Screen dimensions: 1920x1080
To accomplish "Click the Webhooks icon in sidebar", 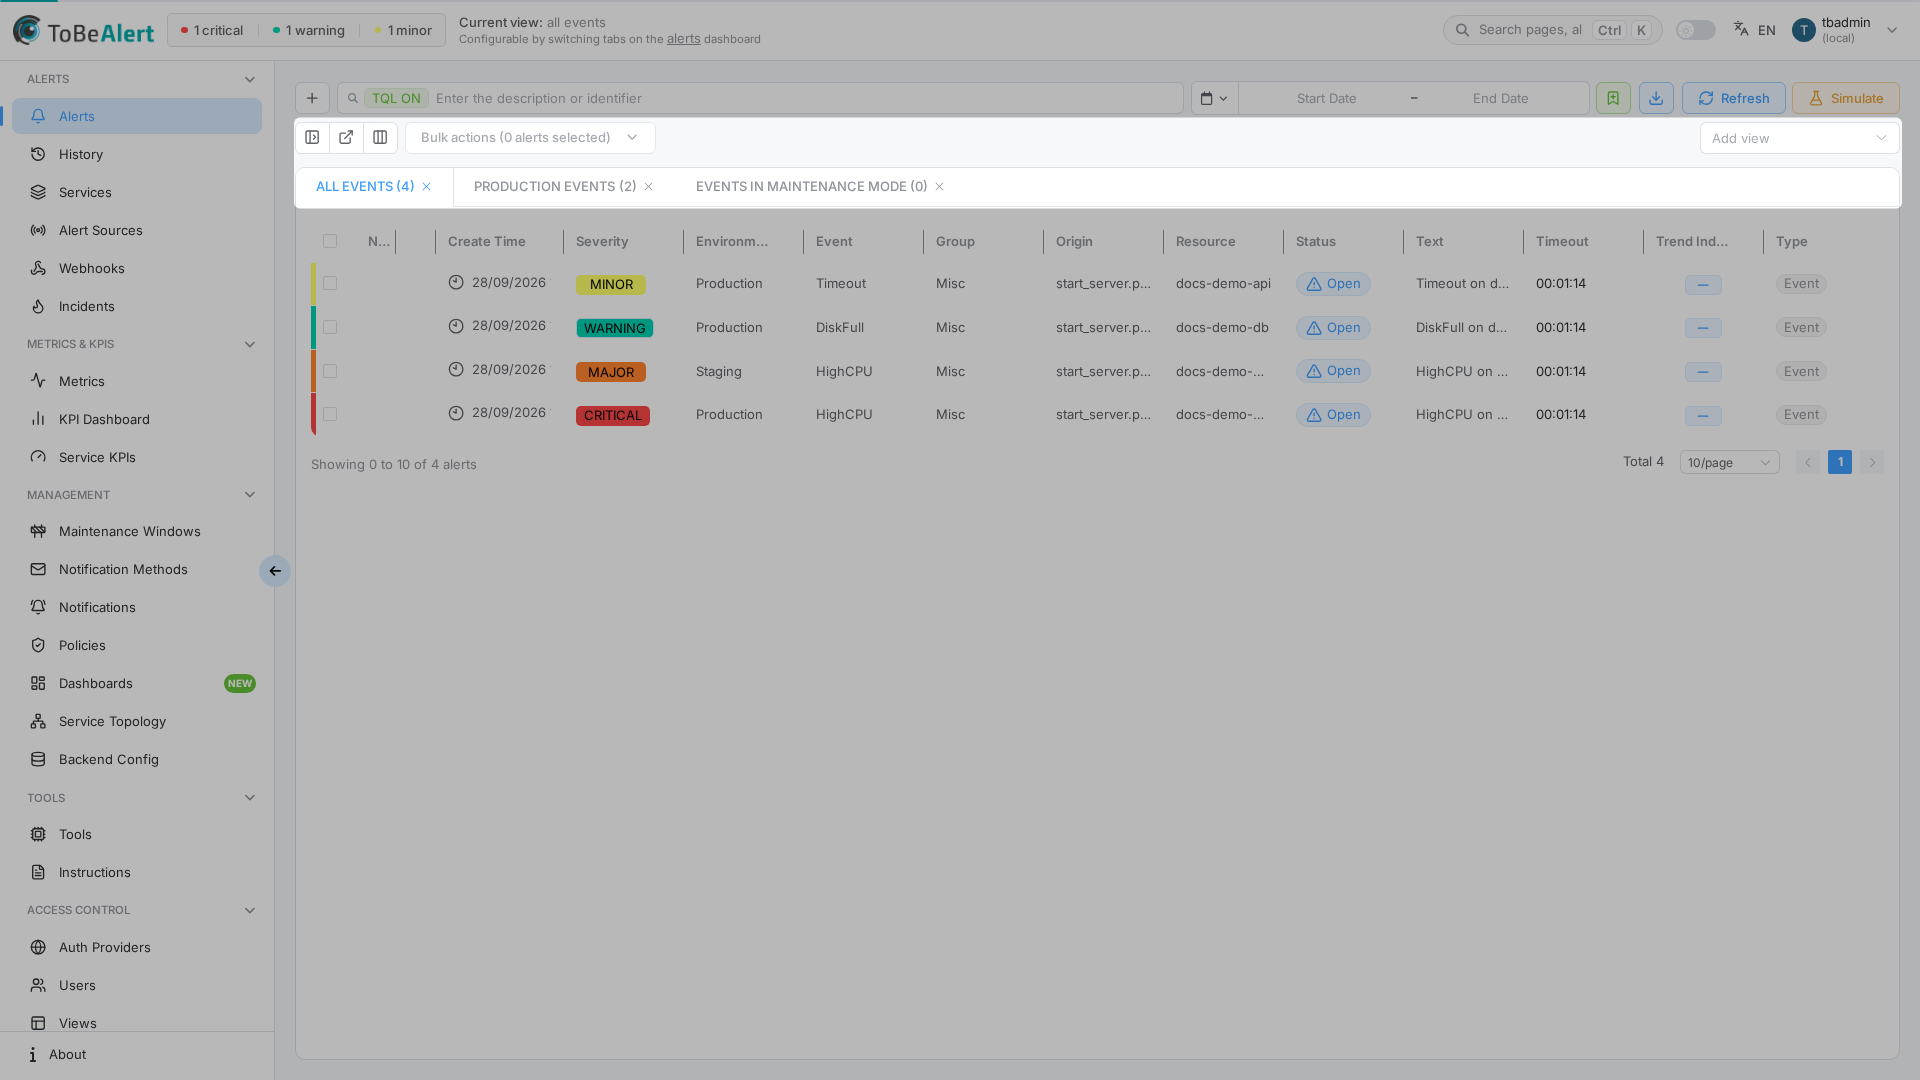I will coord(38,268).
